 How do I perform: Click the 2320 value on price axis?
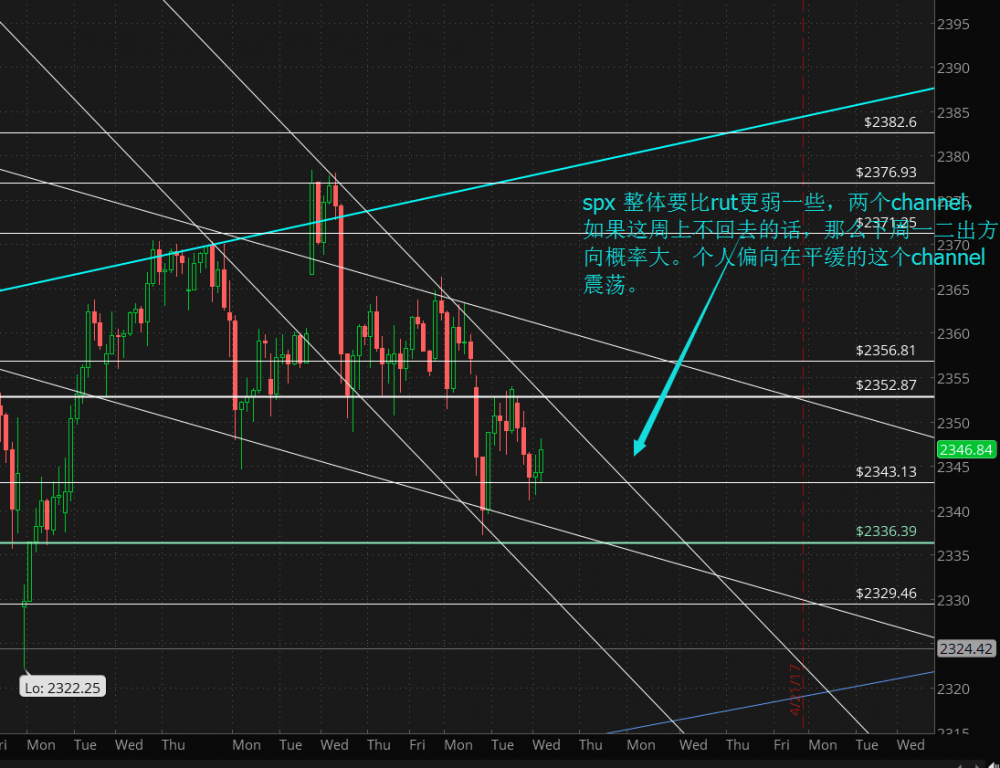953,689
